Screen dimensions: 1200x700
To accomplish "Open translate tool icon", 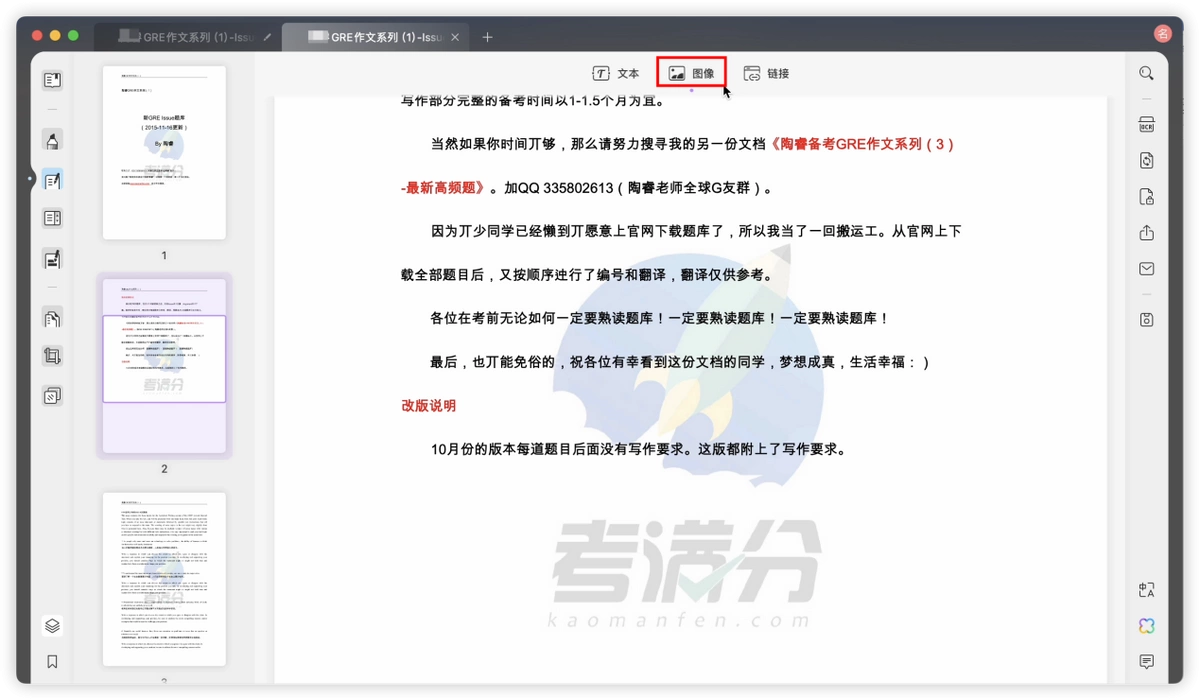I will pyautogui.click(x=1146, y=590).
